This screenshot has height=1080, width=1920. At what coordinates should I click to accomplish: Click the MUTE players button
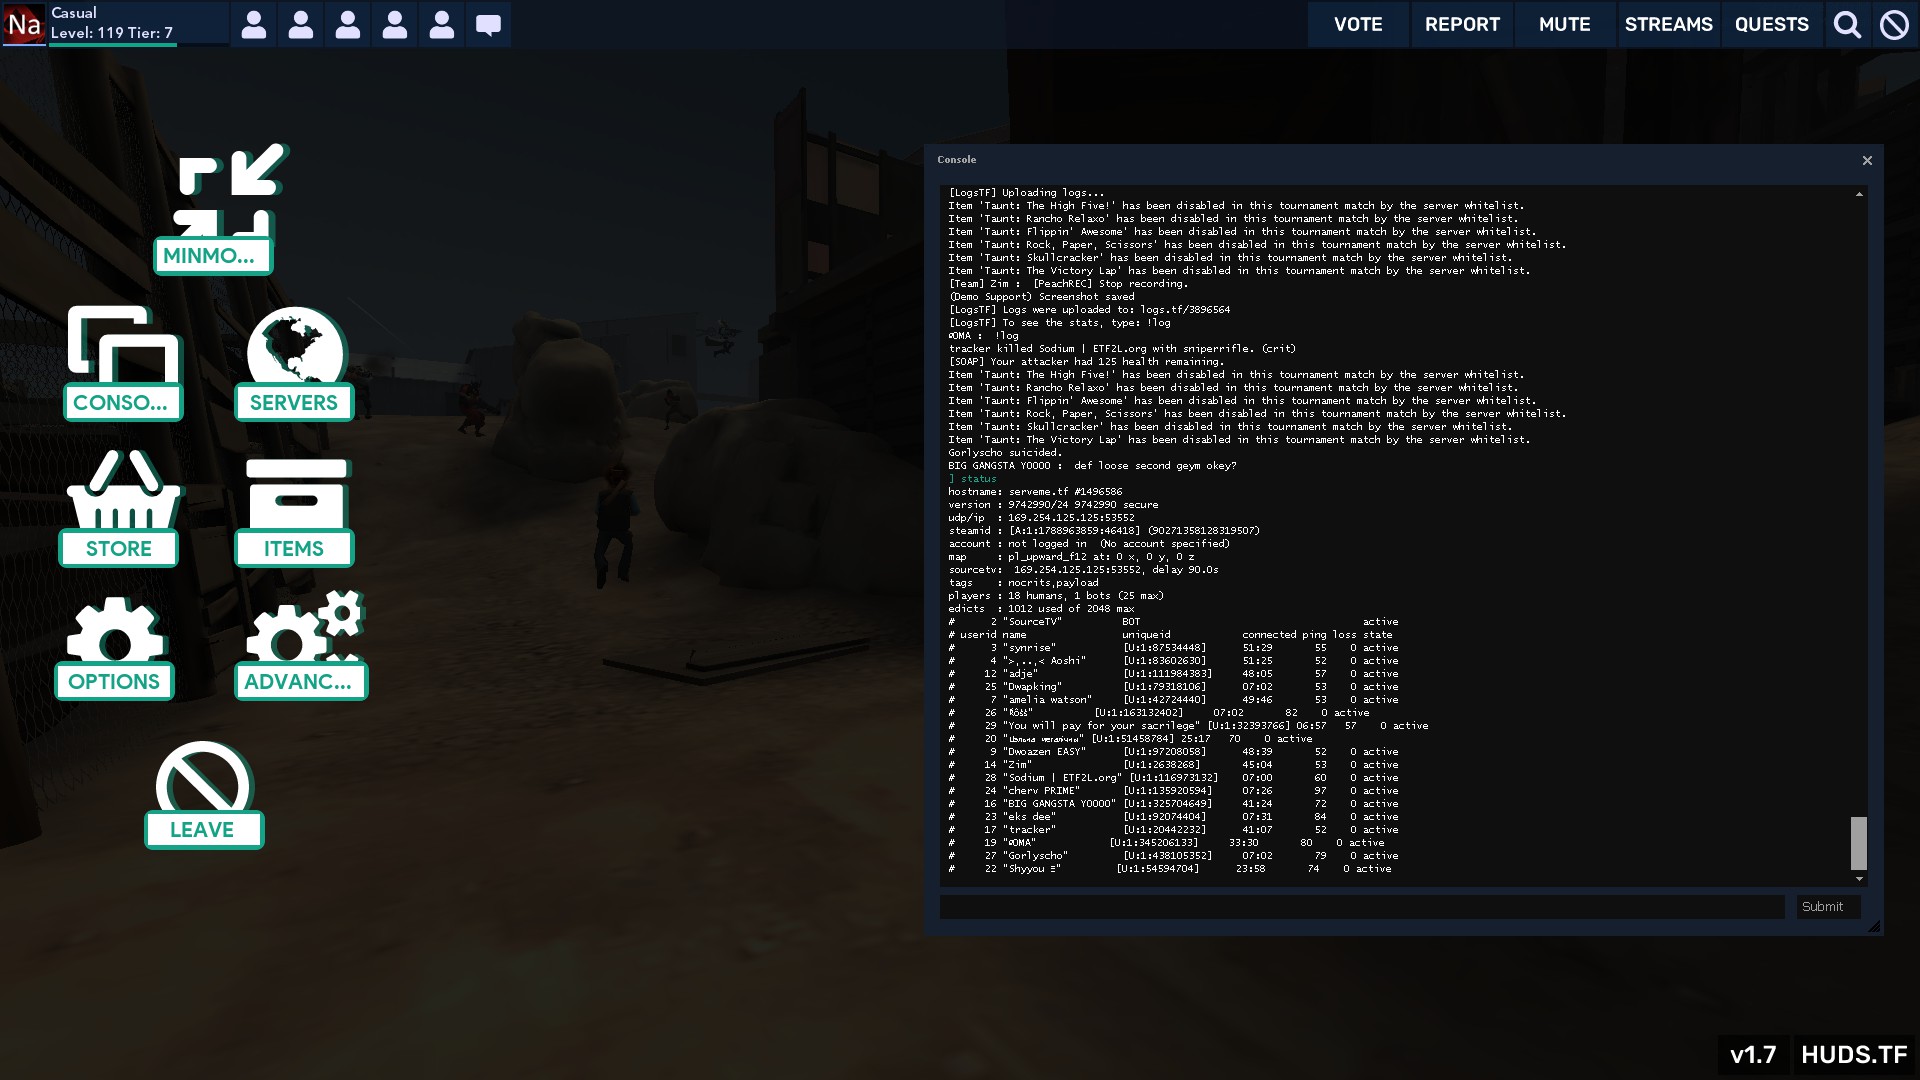1564,24
